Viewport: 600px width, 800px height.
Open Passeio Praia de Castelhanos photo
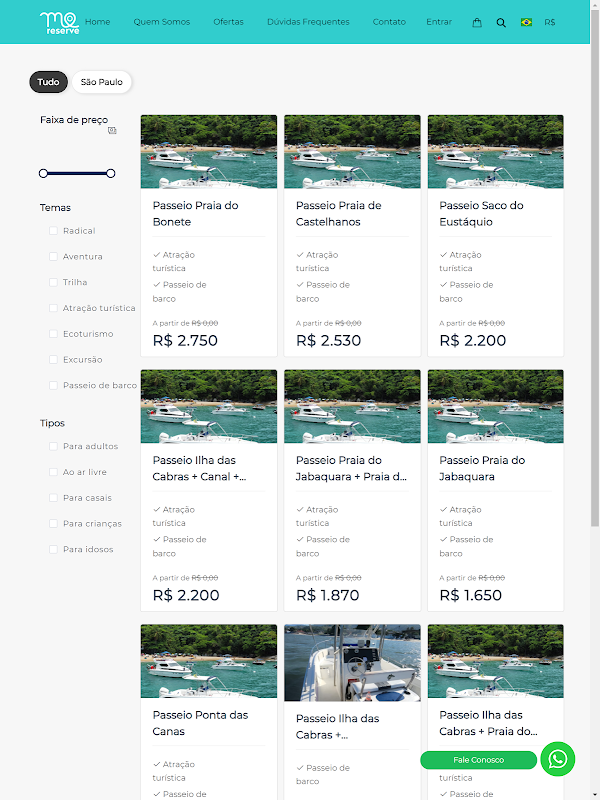pyautogui.click(x=352, y=152)
